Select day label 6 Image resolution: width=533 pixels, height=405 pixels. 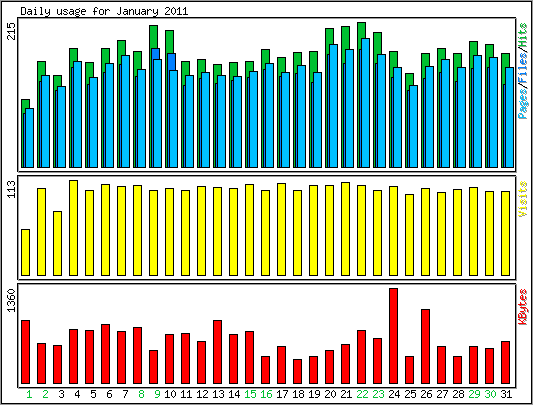click(109, 394)
